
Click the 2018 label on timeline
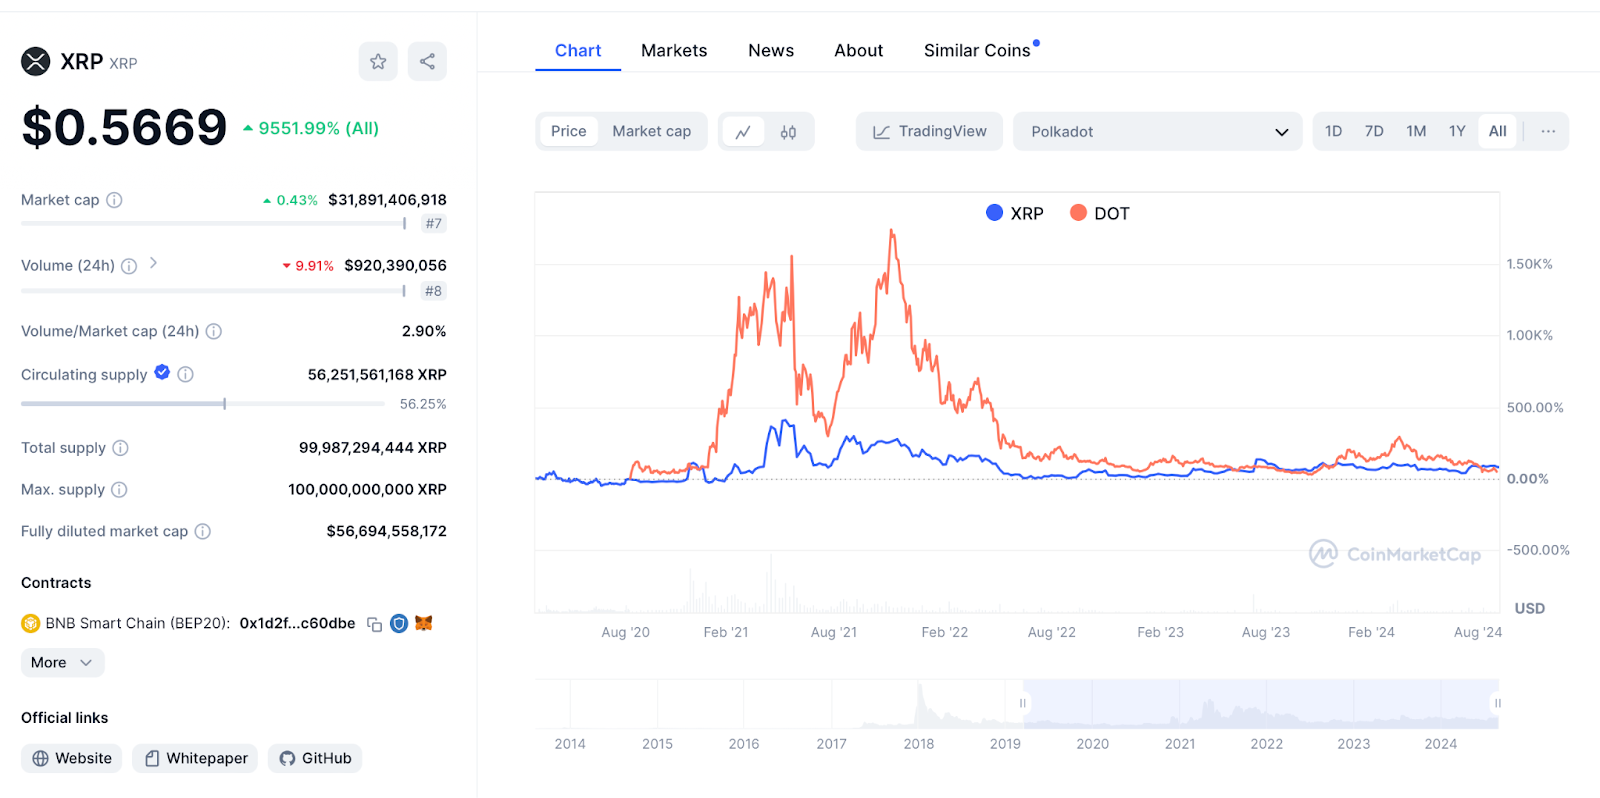click(x=918, y=745)
